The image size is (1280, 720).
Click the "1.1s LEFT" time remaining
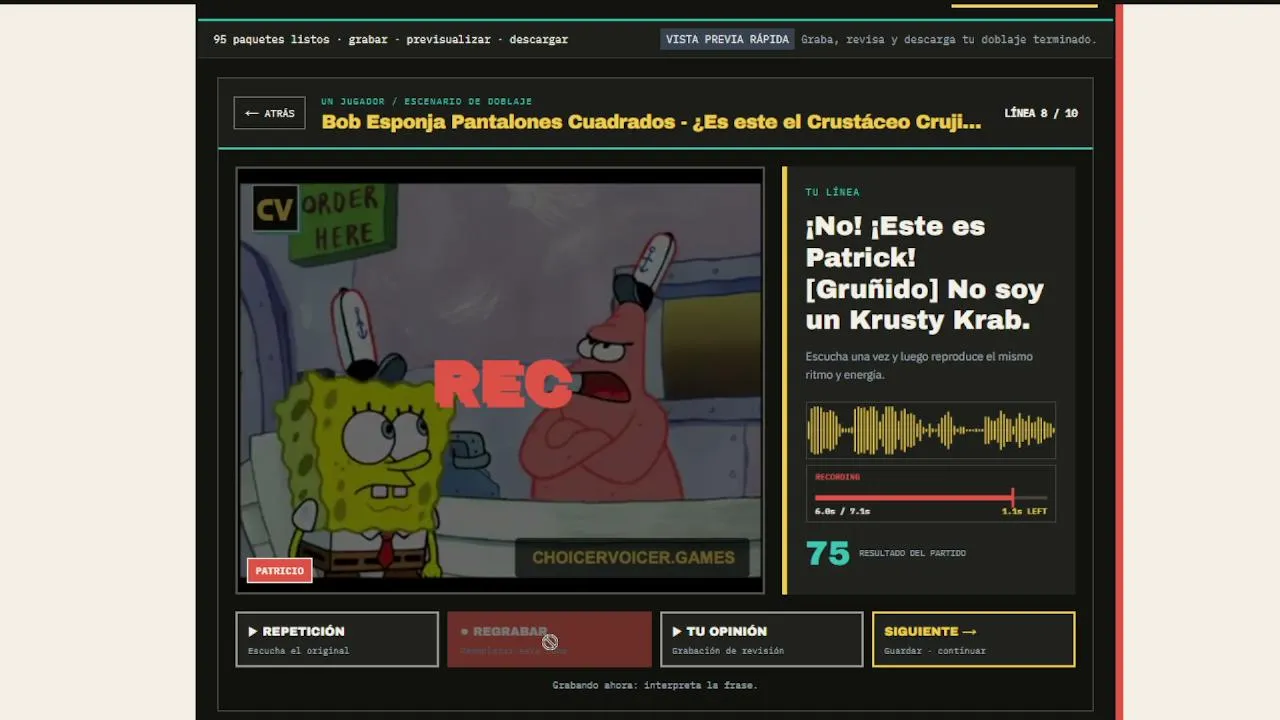click(1024, 511)
